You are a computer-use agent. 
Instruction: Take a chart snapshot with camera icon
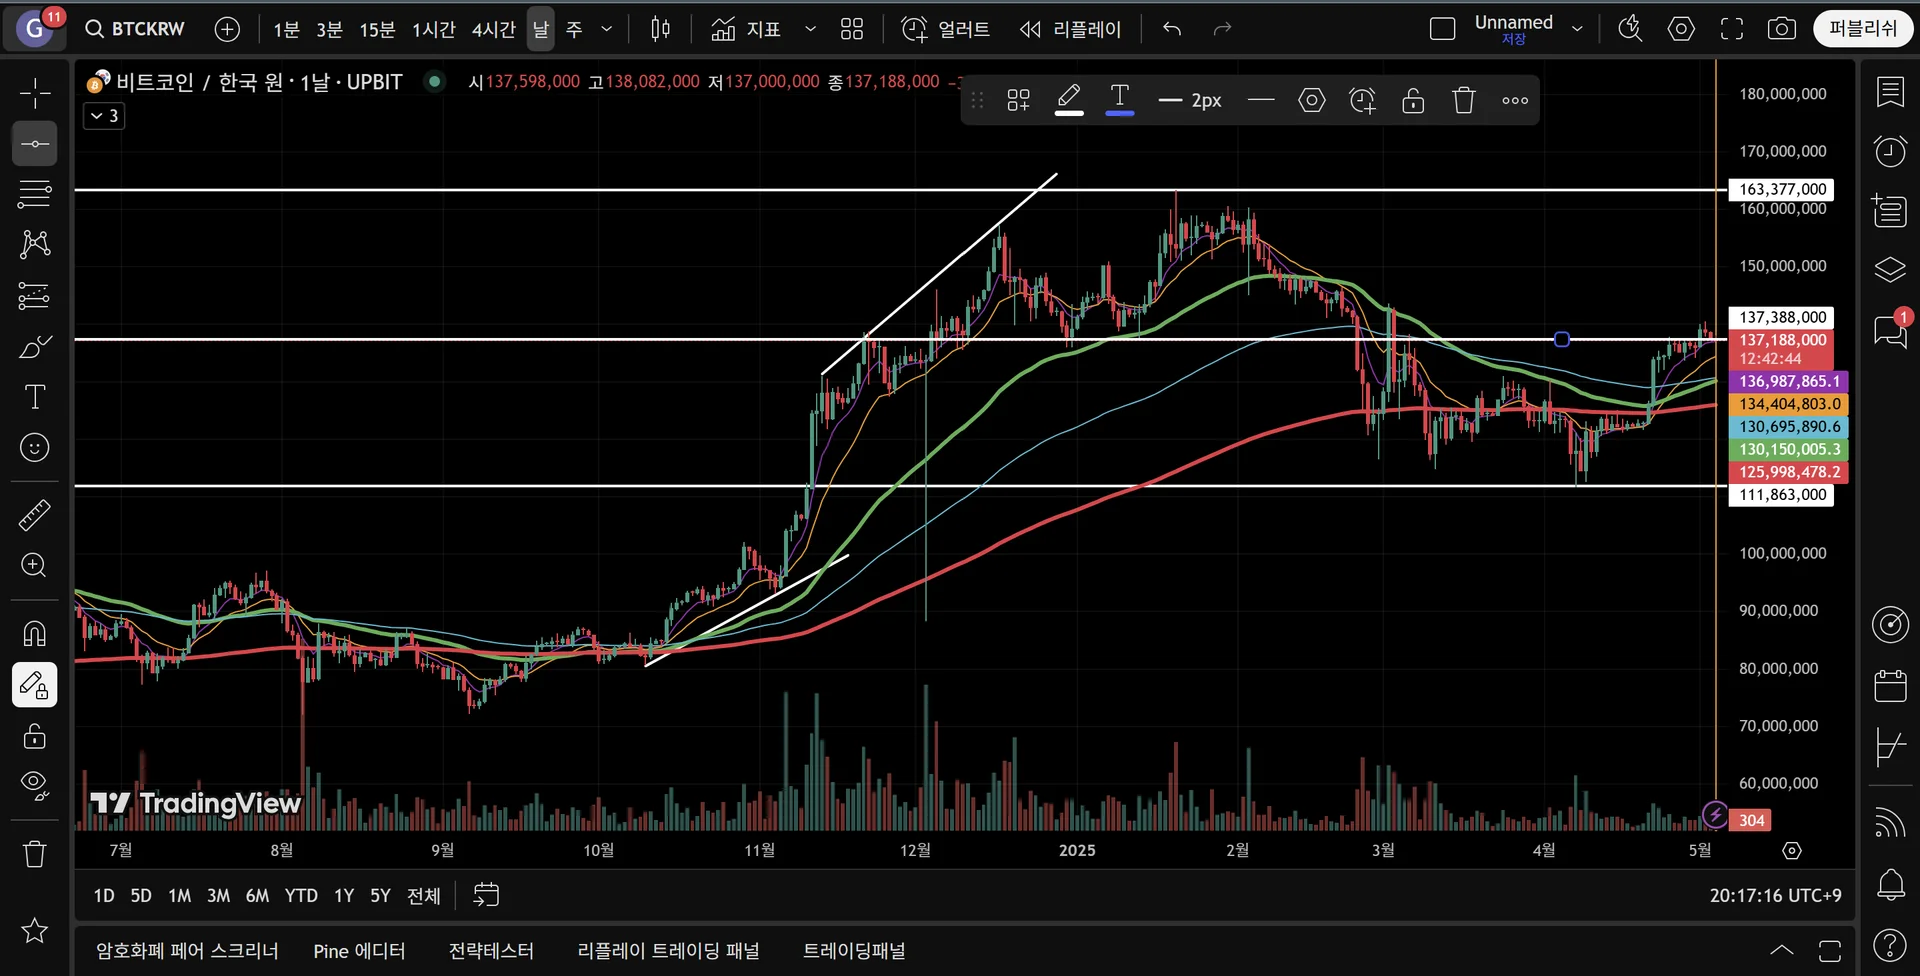[x=1782, y=29]
